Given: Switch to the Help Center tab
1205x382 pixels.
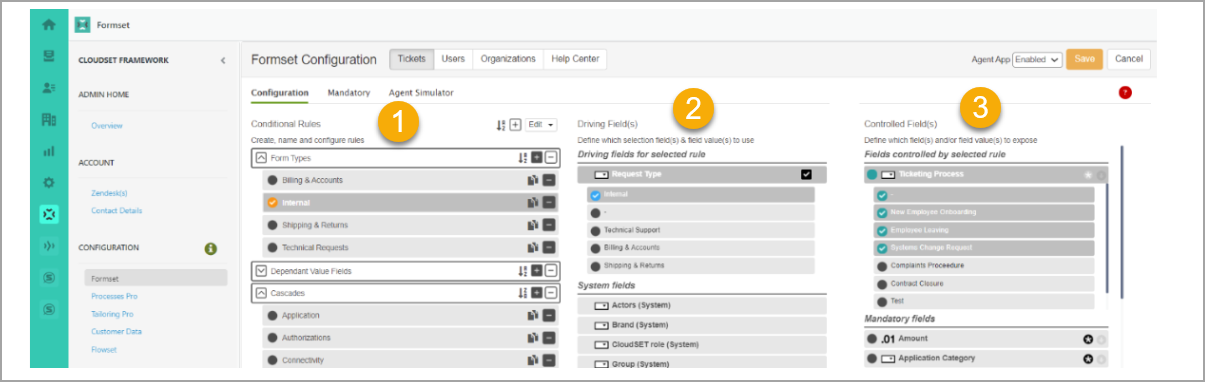Looking at the screenshot, I should tap(575, 59).
